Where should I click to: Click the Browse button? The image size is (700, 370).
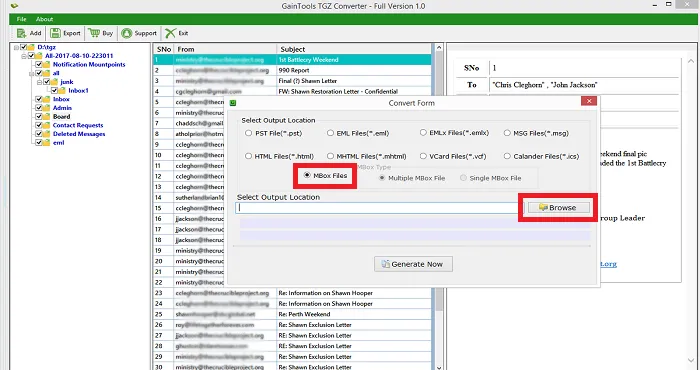pos(558,208)
